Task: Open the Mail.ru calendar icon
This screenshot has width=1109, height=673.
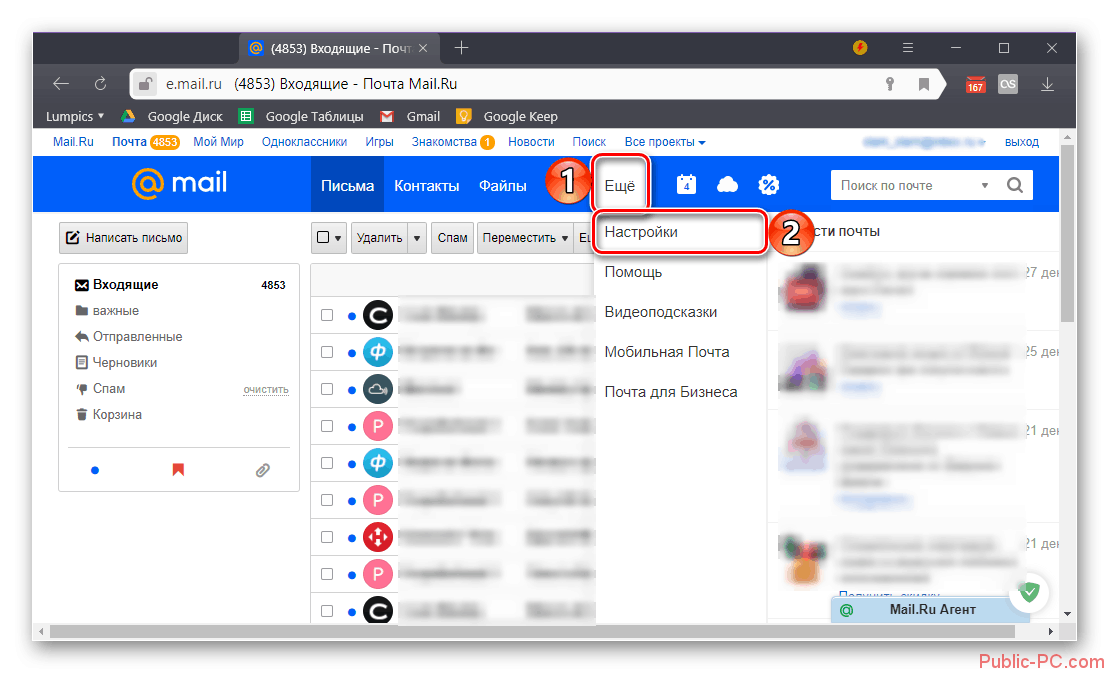Action: click(686, 185)
